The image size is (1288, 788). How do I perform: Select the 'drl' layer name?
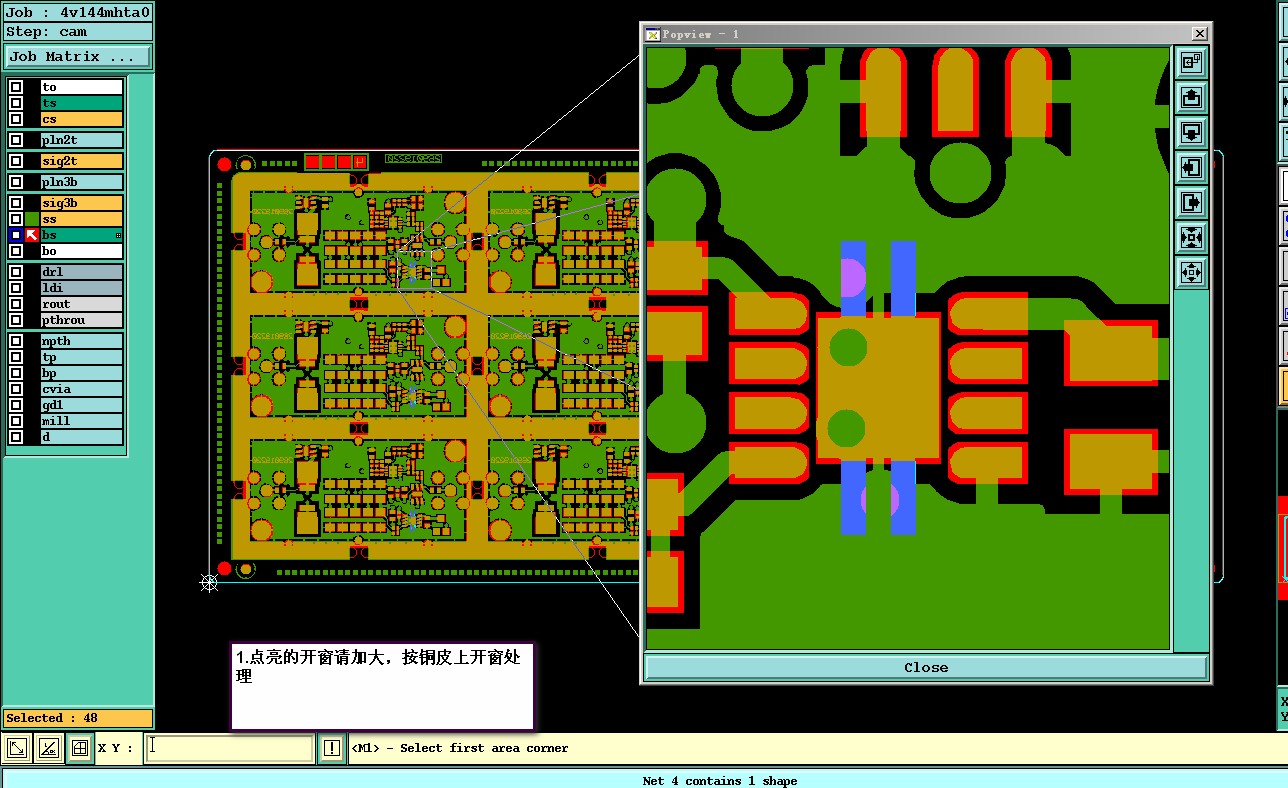click(81, 272)
